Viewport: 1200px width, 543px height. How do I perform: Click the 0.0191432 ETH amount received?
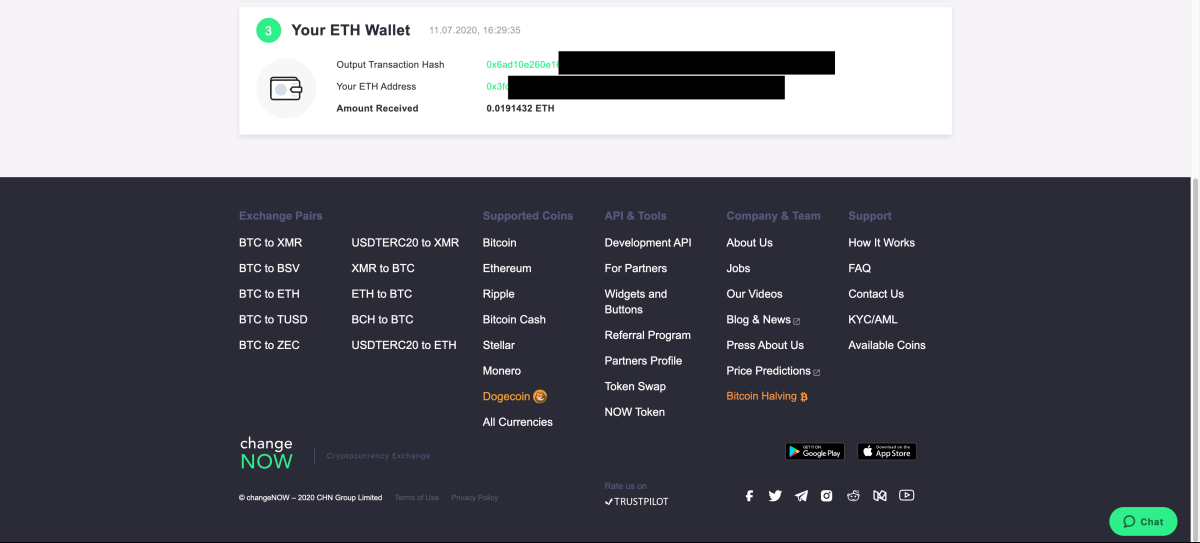[520, 108]
